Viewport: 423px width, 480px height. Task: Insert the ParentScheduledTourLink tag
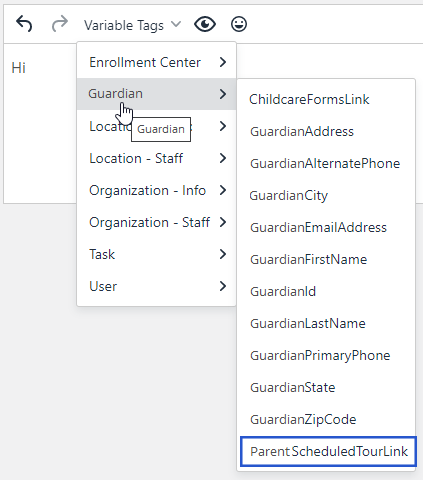pyautogui.click(x=328, y=451)
